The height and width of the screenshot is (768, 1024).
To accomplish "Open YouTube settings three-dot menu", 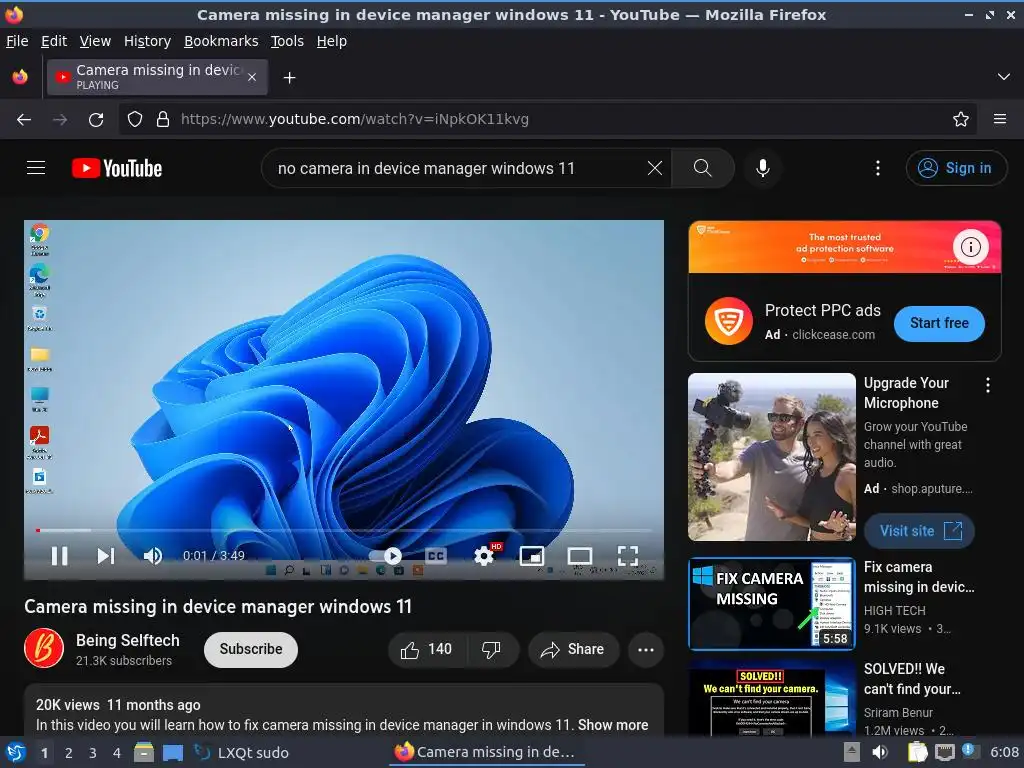I will [878, 168].
